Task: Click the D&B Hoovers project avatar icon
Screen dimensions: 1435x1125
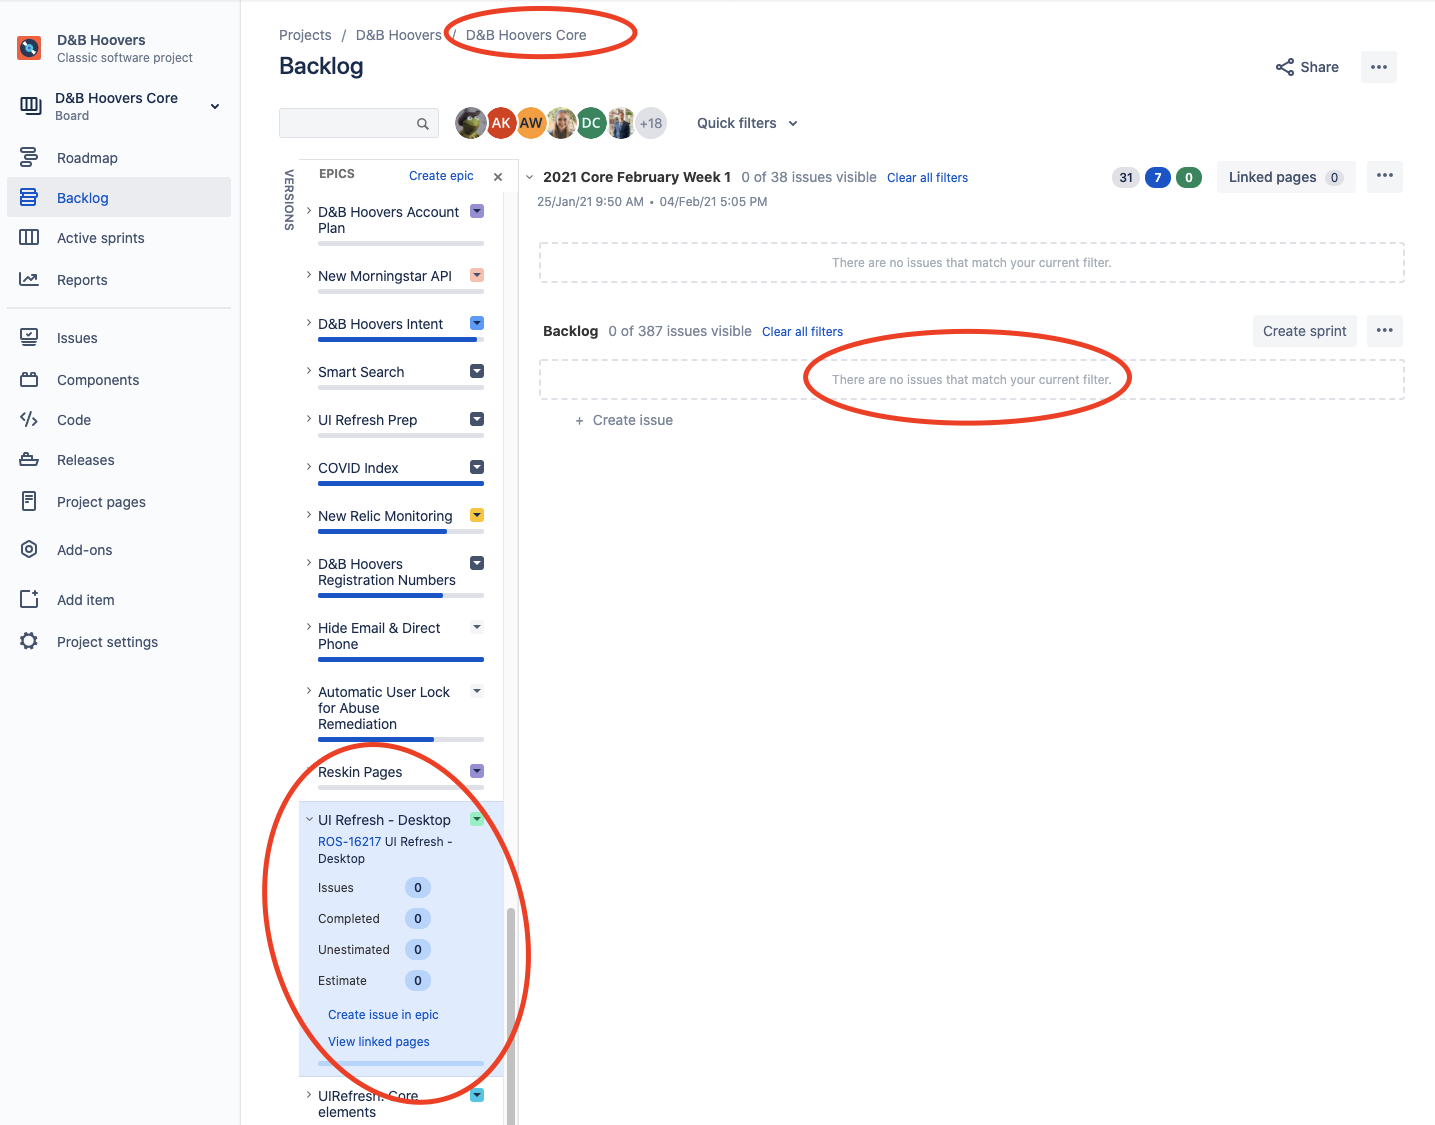Action: pos(29,48)
